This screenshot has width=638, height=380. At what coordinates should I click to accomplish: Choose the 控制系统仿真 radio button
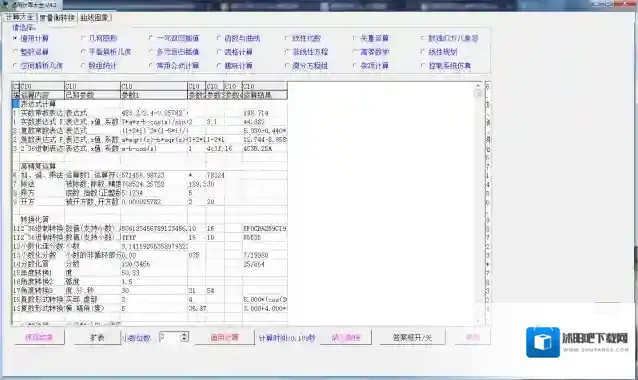pos(446,65)
